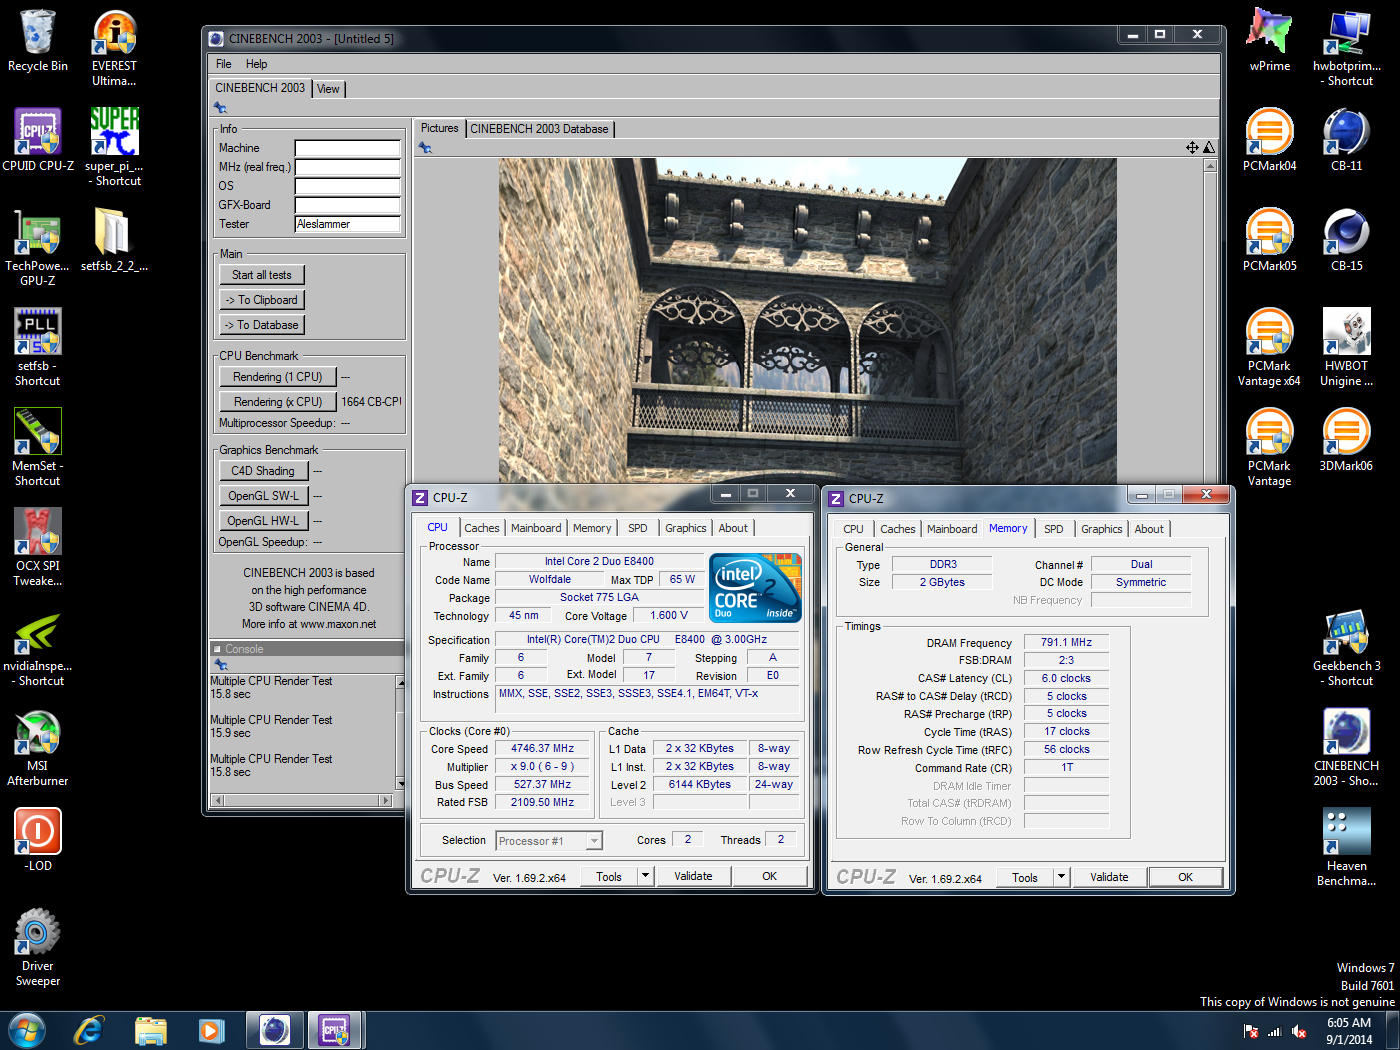Expand Tools dropdown arrow in CPU-Z Memory window
The image size is (1400, 1050).
point(1062,877)
